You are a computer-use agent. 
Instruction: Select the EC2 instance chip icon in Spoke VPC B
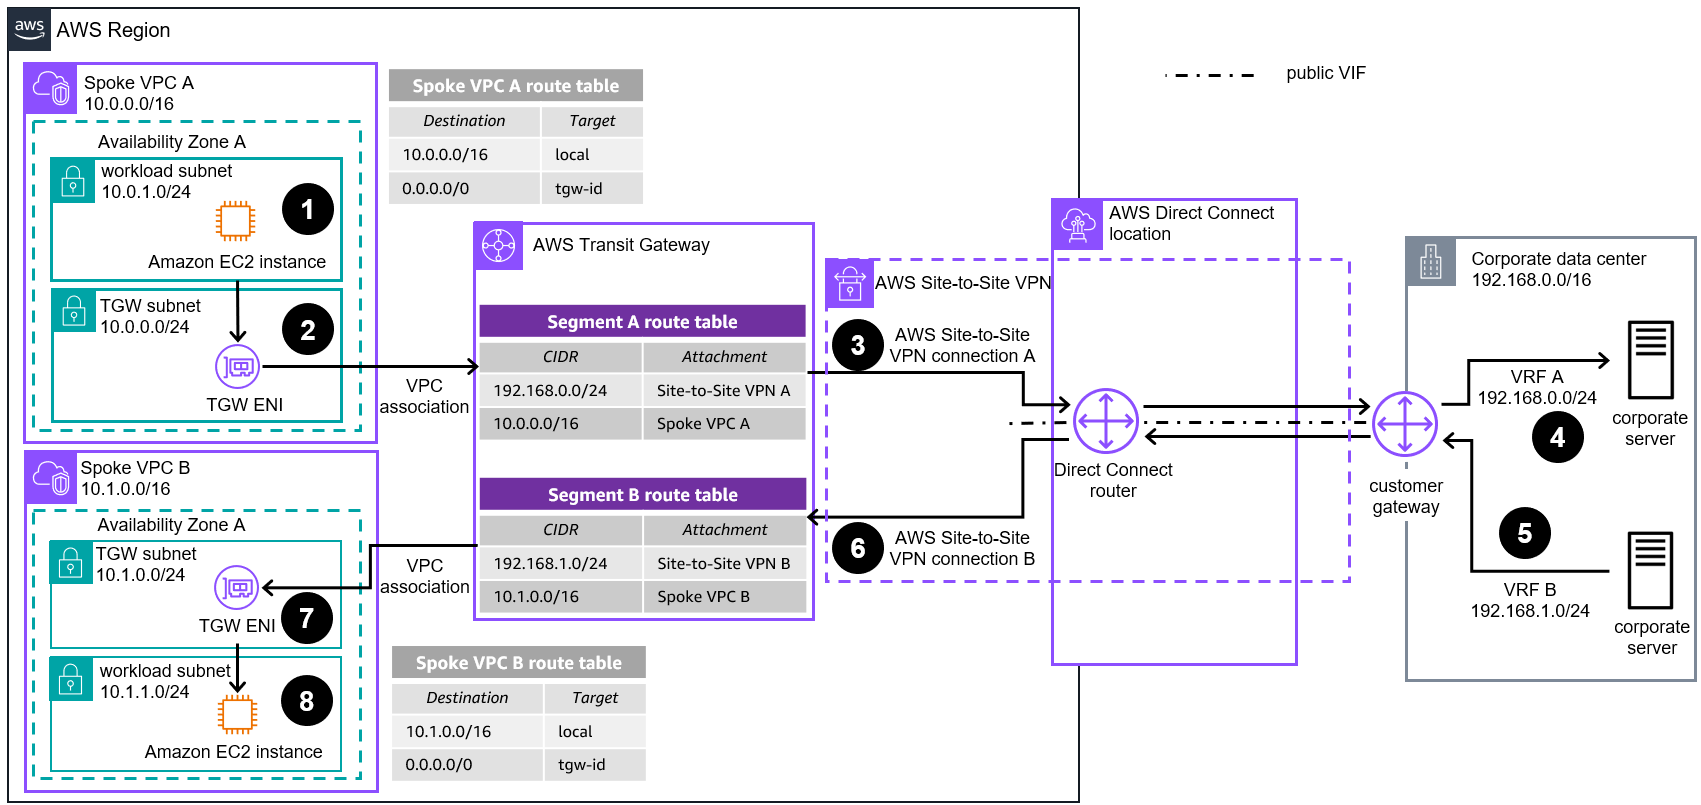[237, 714]
